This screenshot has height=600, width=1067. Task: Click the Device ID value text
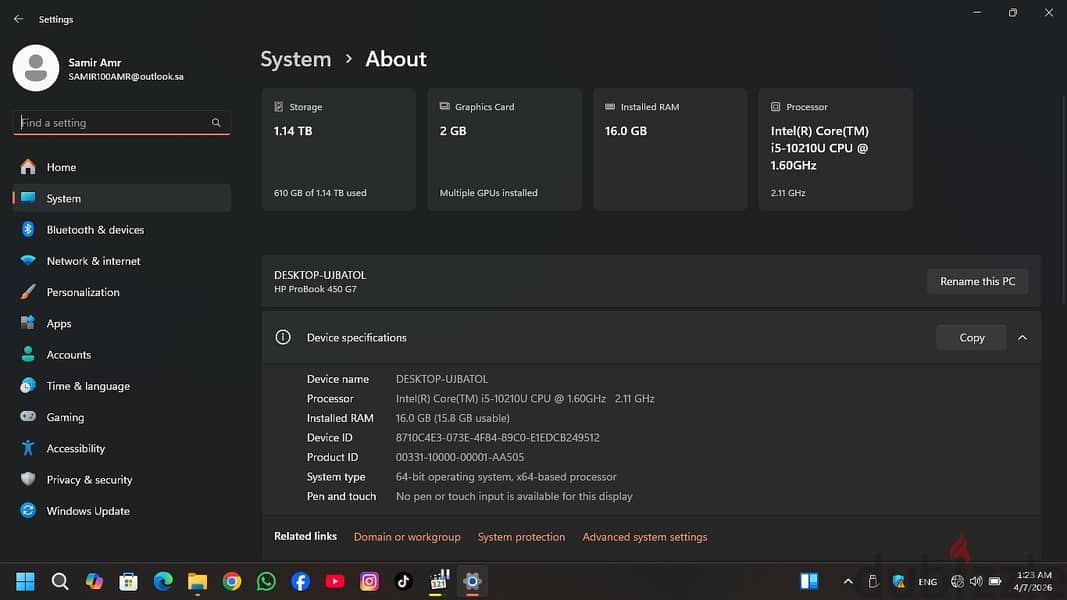click(497, 437)
